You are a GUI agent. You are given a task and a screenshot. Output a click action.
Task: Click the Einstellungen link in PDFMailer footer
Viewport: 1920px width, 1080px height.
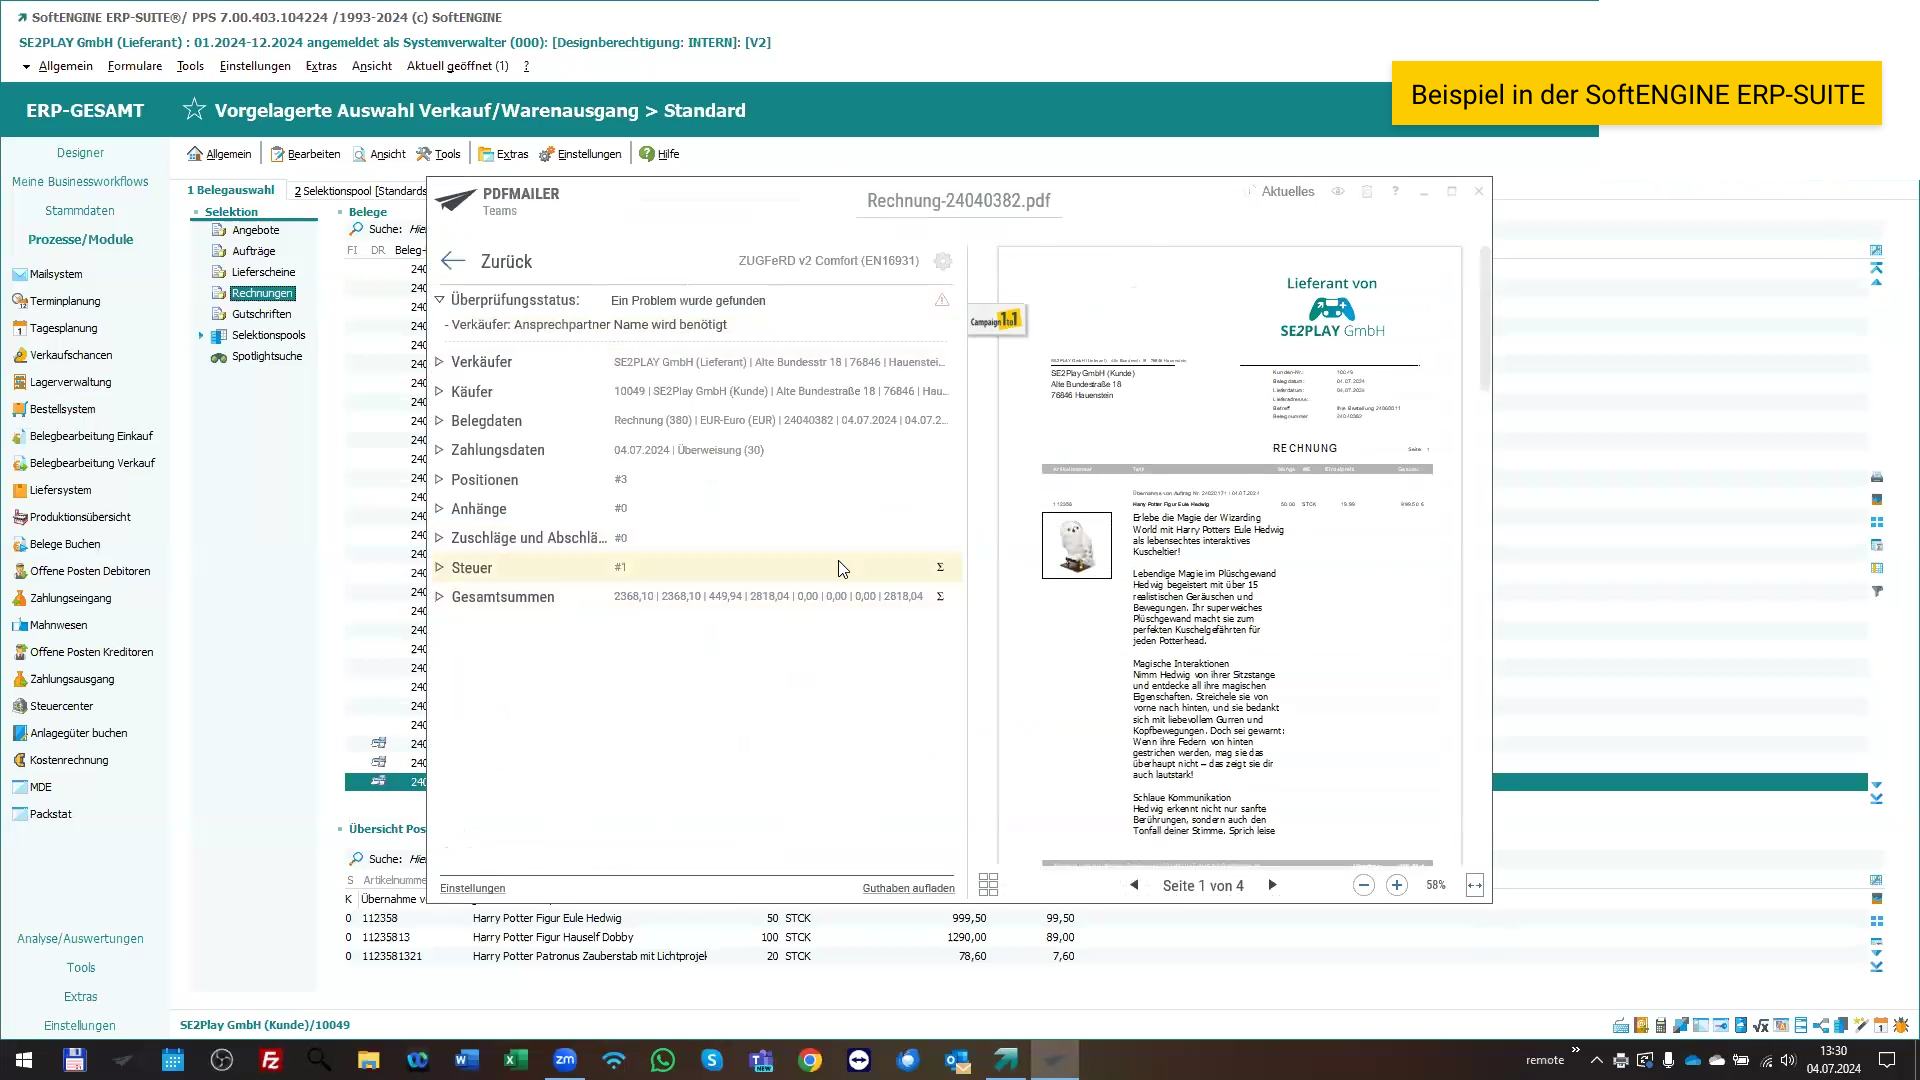[x=472, y=888]
